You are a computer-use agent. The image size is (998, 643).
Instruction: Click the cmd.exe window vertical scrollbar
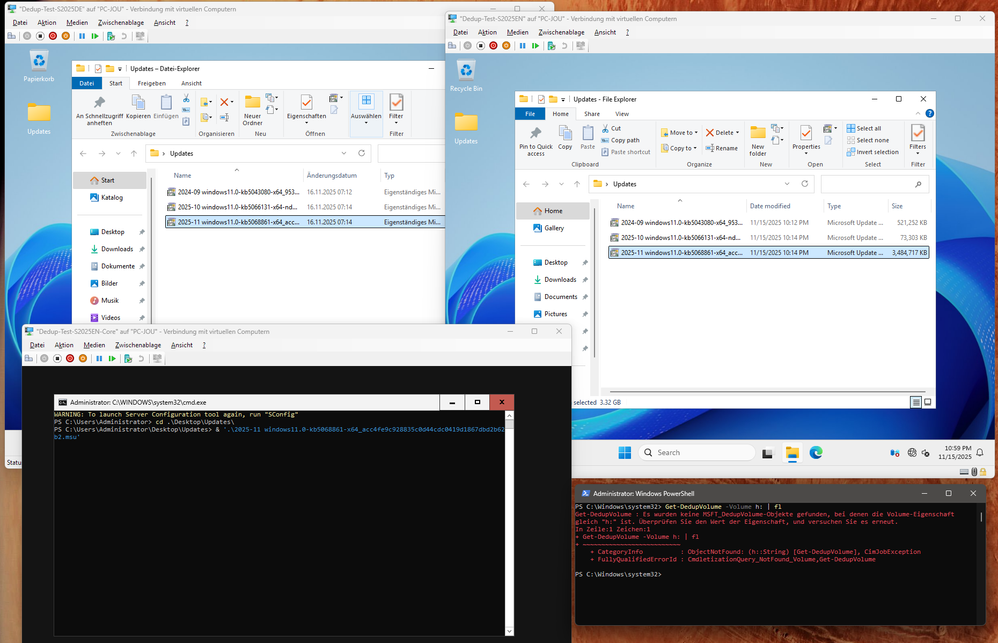click(509, 523)
